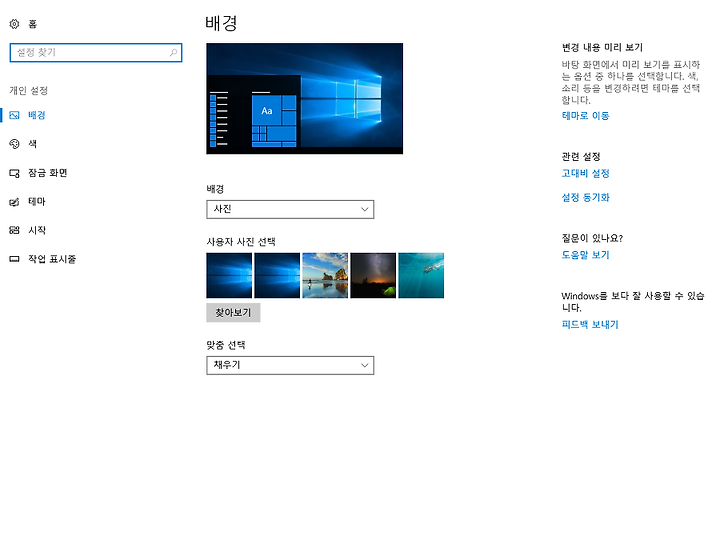The height and width of the screenshot is (540, 720).
Task: Click the 사용자 사진 선택 label
Action: (241, 242)
